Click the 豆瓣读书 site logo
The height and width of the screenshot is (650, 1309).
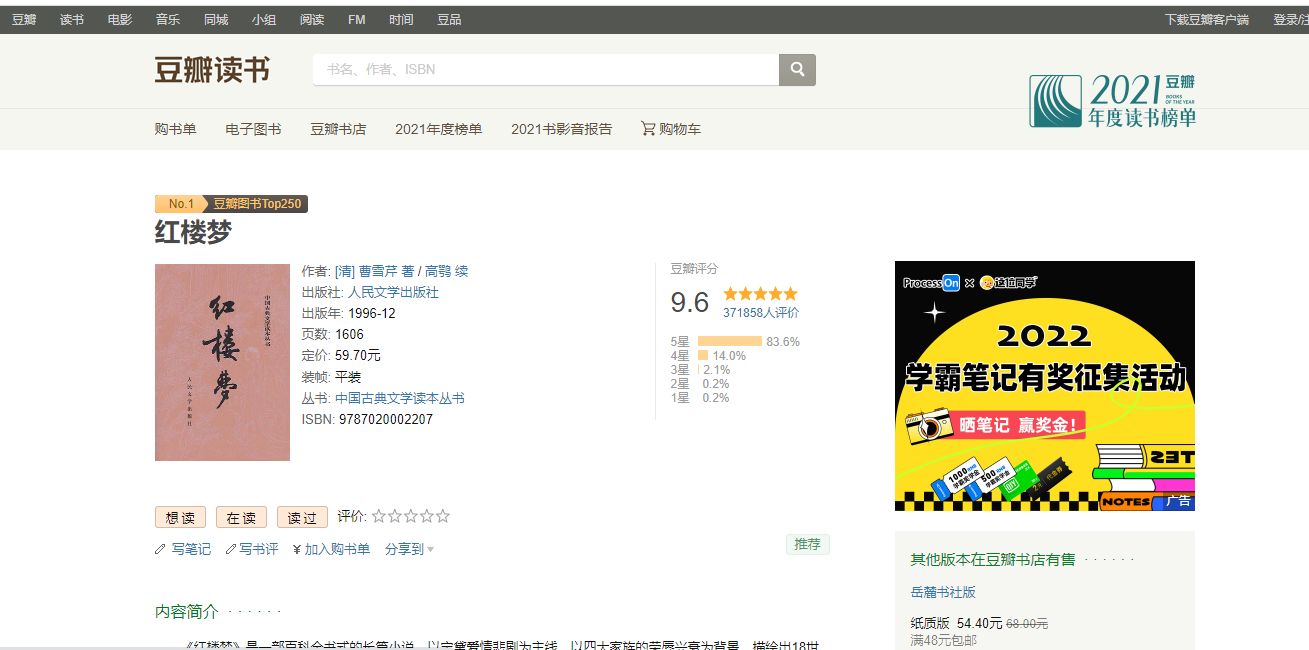pyautogui.click(x=212, y=70)
